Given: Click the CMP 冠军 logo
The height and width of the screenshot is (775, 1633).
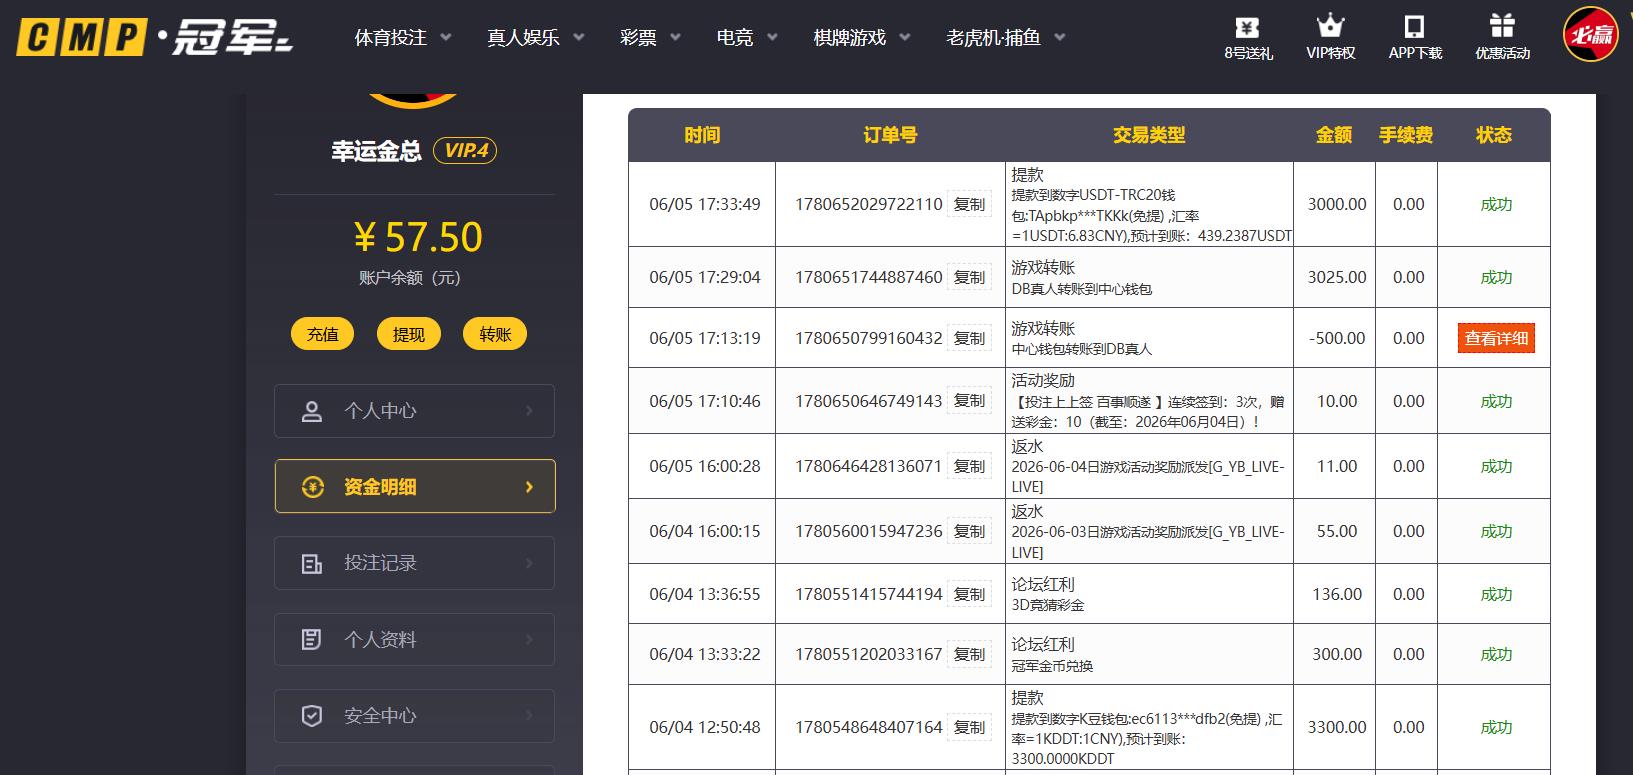Looking at the screenshot, I should [155, 38].
